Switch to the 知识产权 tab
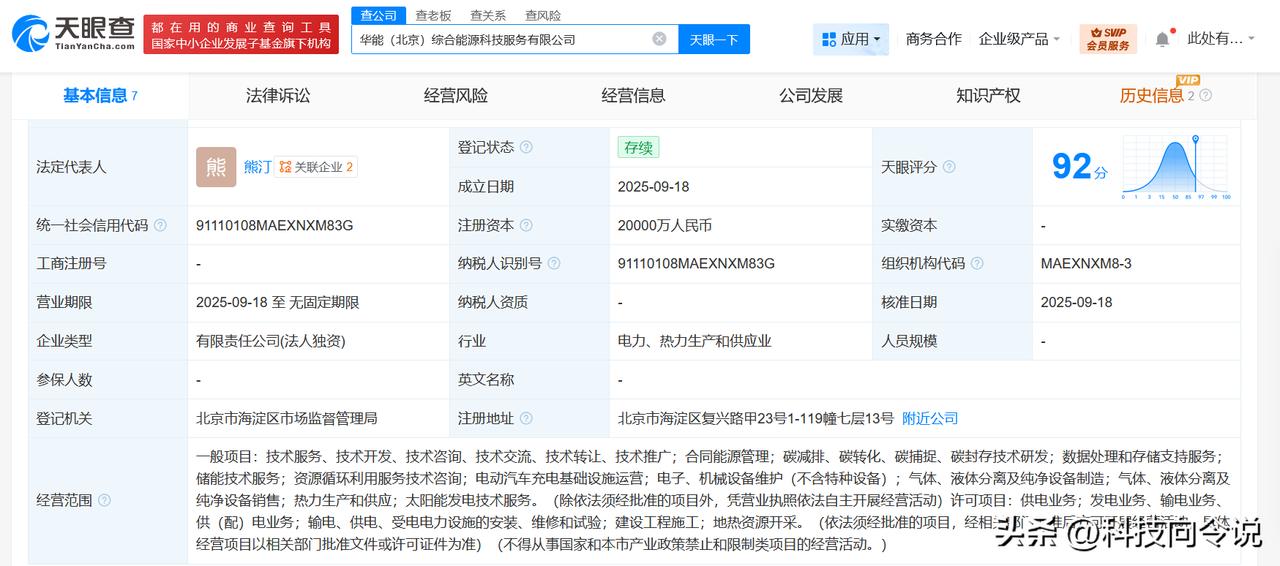1280x566 pixels. [988, 96]
